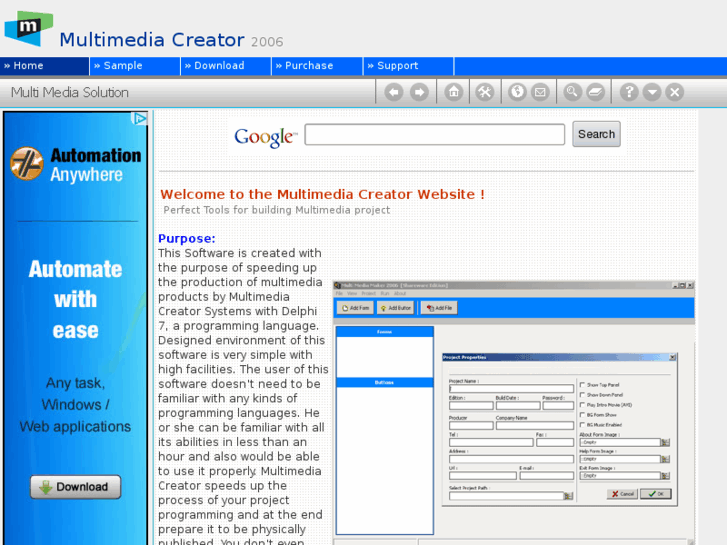Click the Automate with ease ad text
Image resolution: width=727 pixels, height=545 pixels.
76,300
